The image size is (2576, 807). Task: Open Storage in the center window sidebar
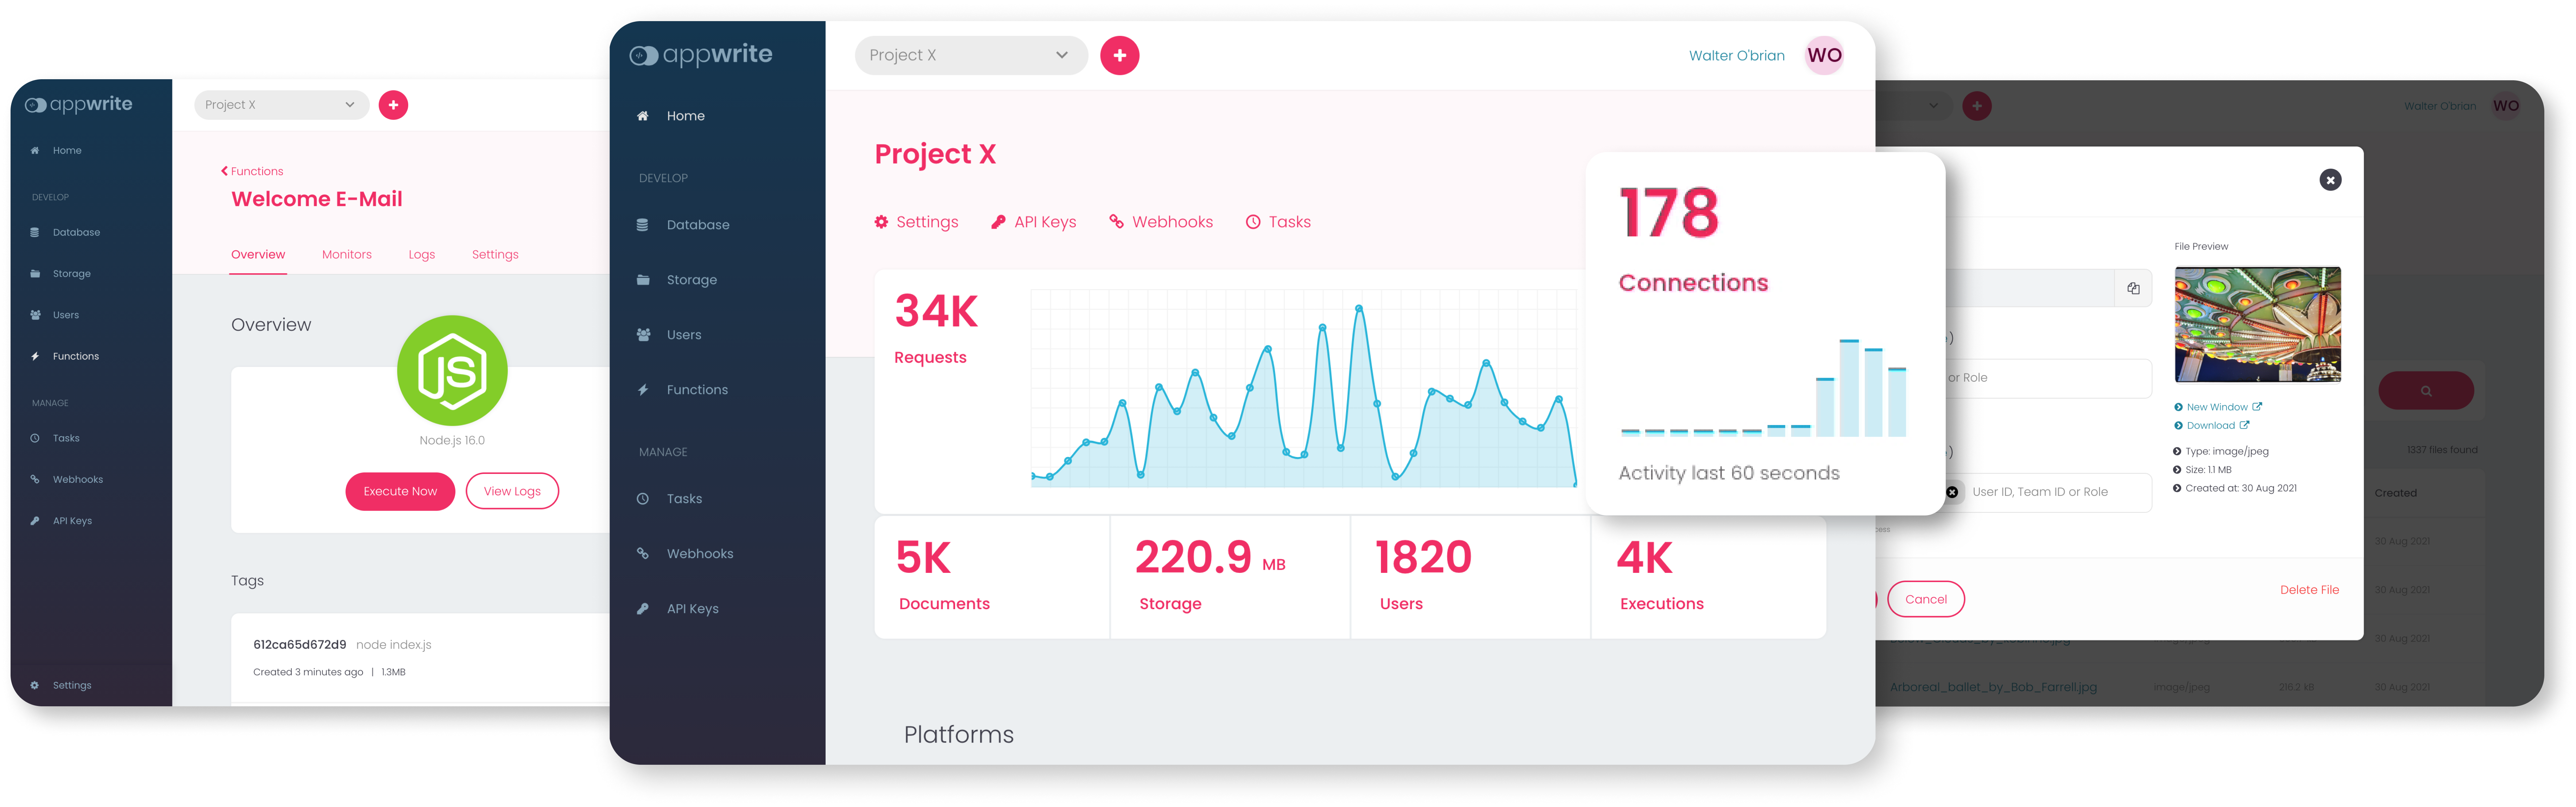(x=691, y=280)
